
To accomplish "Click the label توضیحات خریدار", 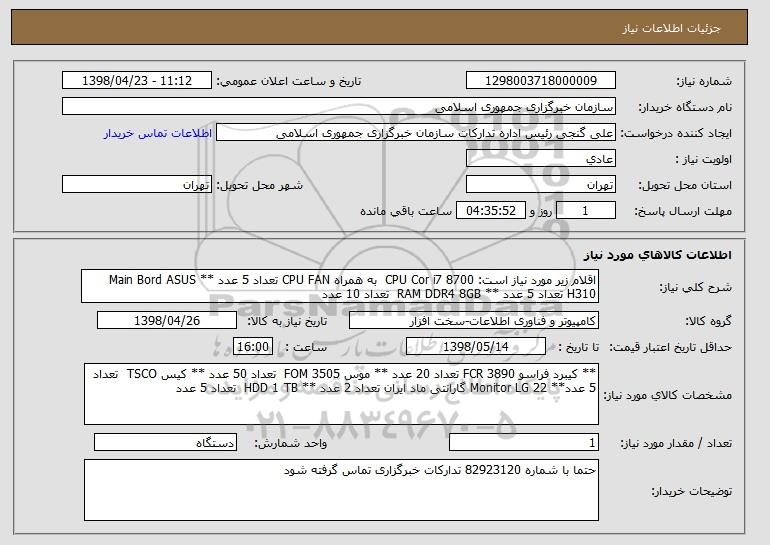I will click(x=691, y=491).
